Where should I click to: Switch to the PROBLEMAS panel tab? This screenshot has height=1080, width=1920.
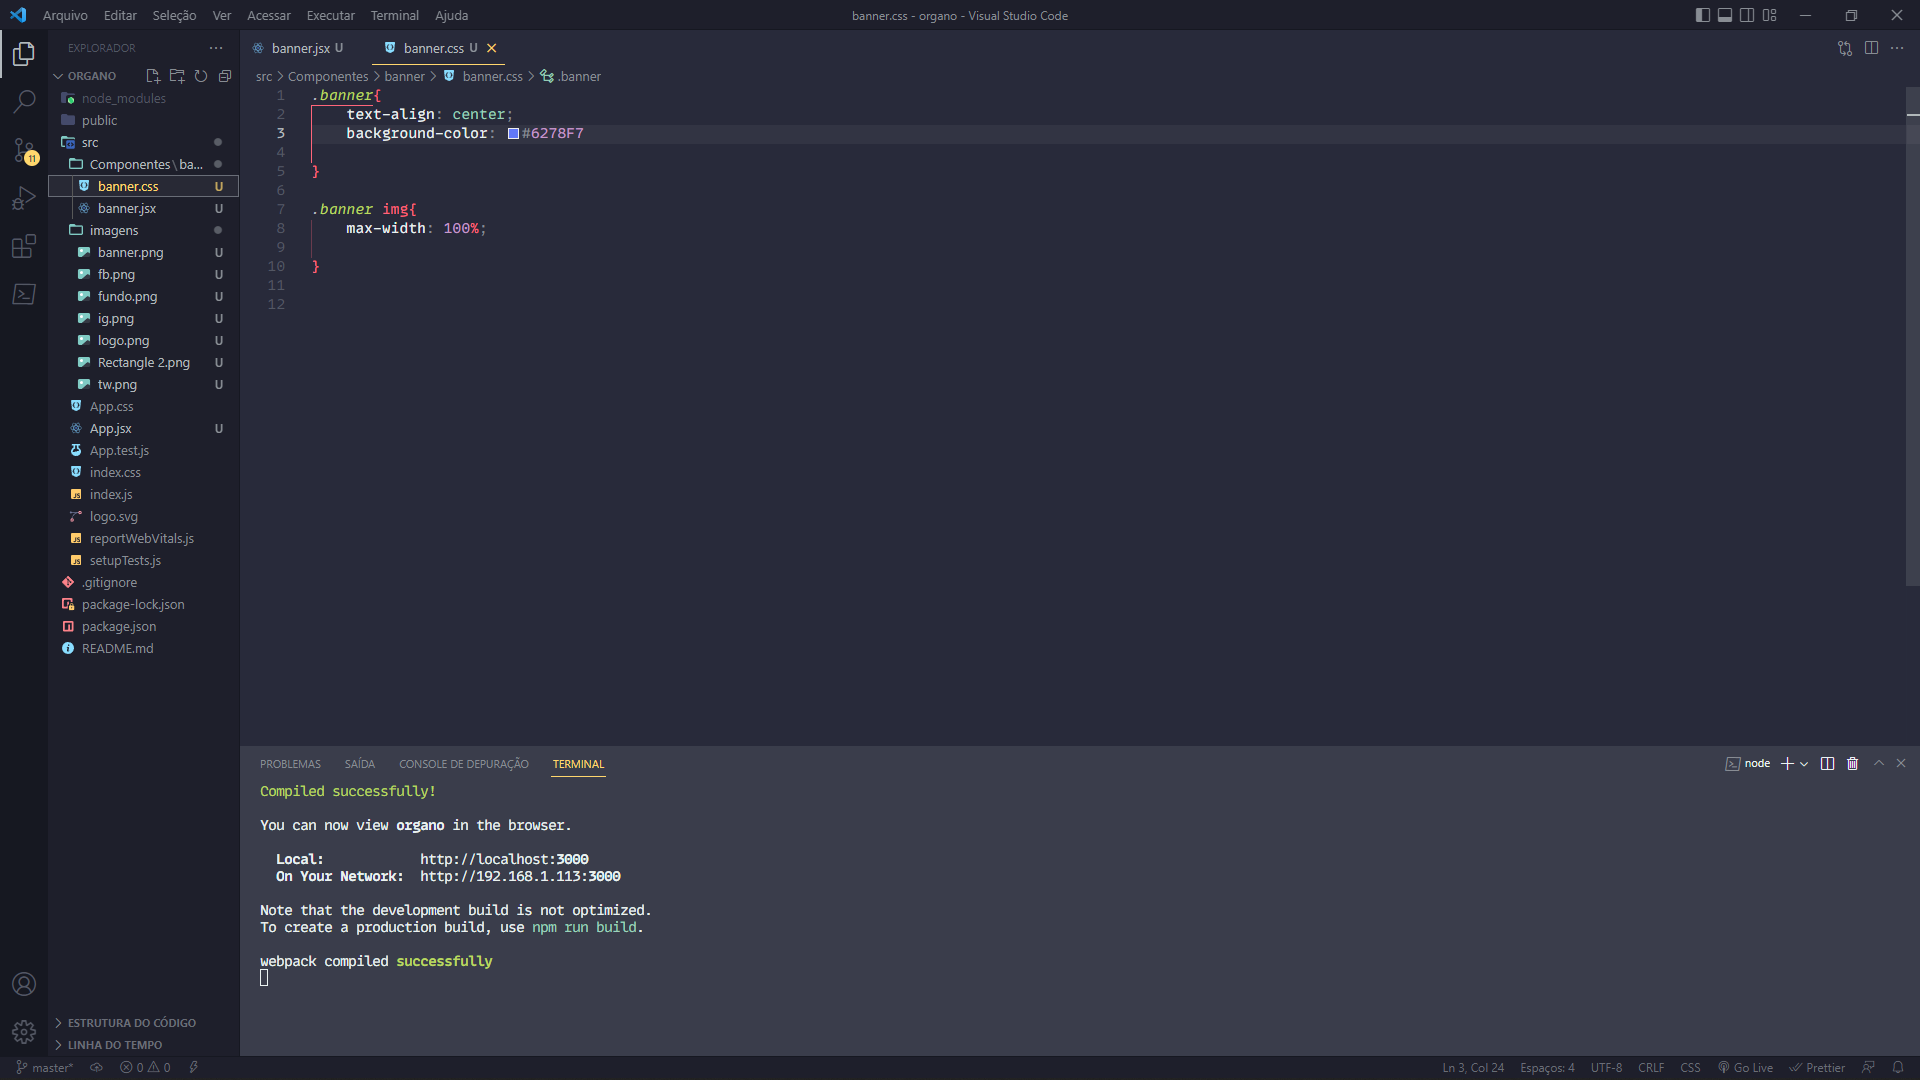pos(290,764)
